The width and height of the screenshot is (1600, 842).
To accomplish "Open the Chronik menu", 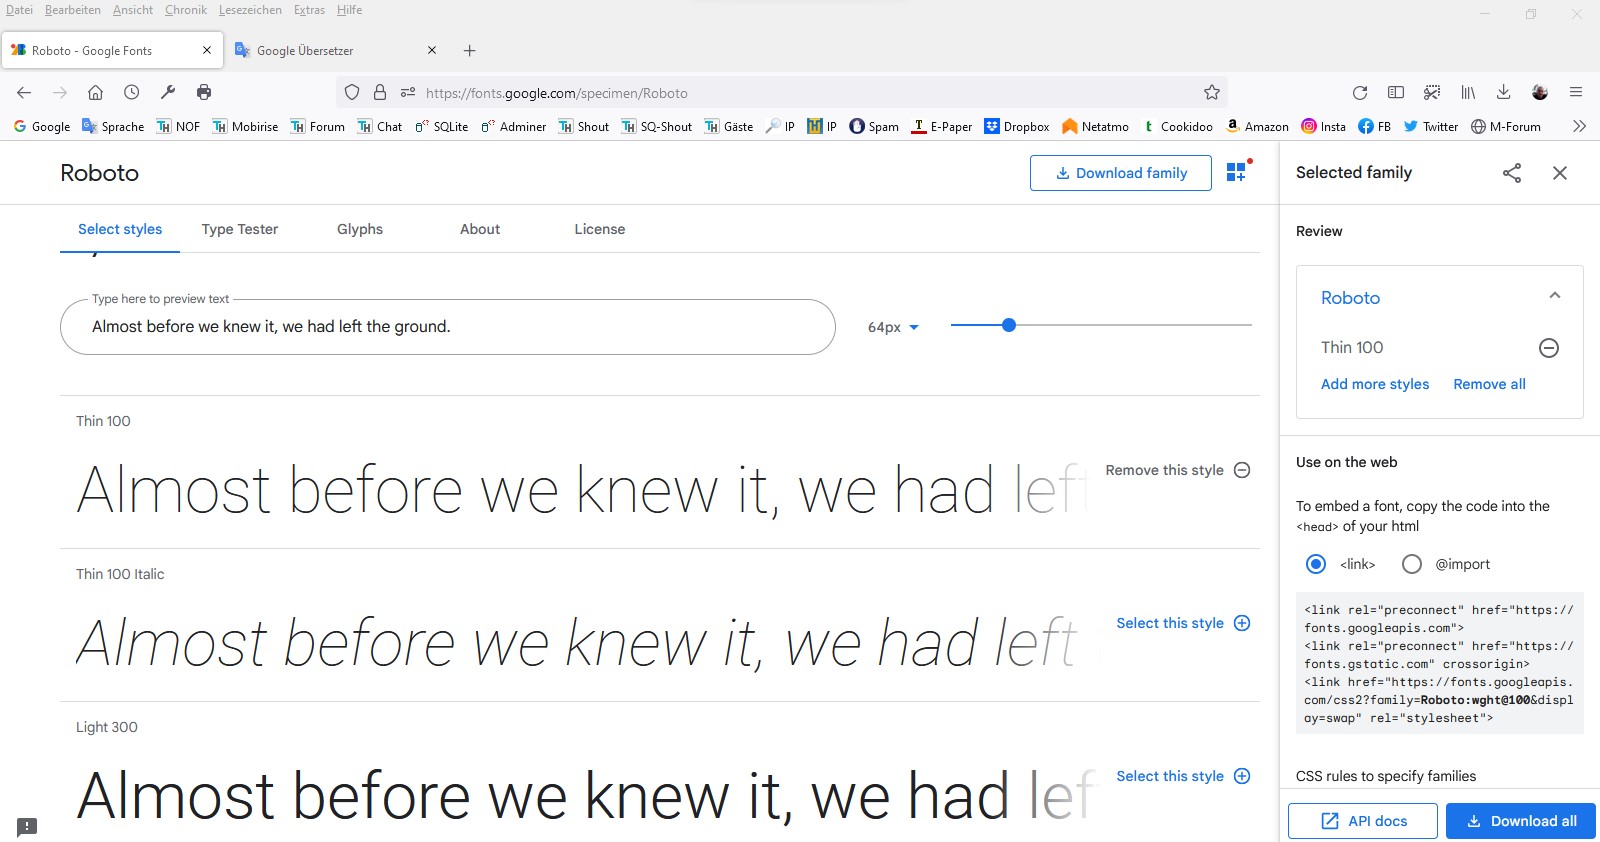I will tap(185, 10).
